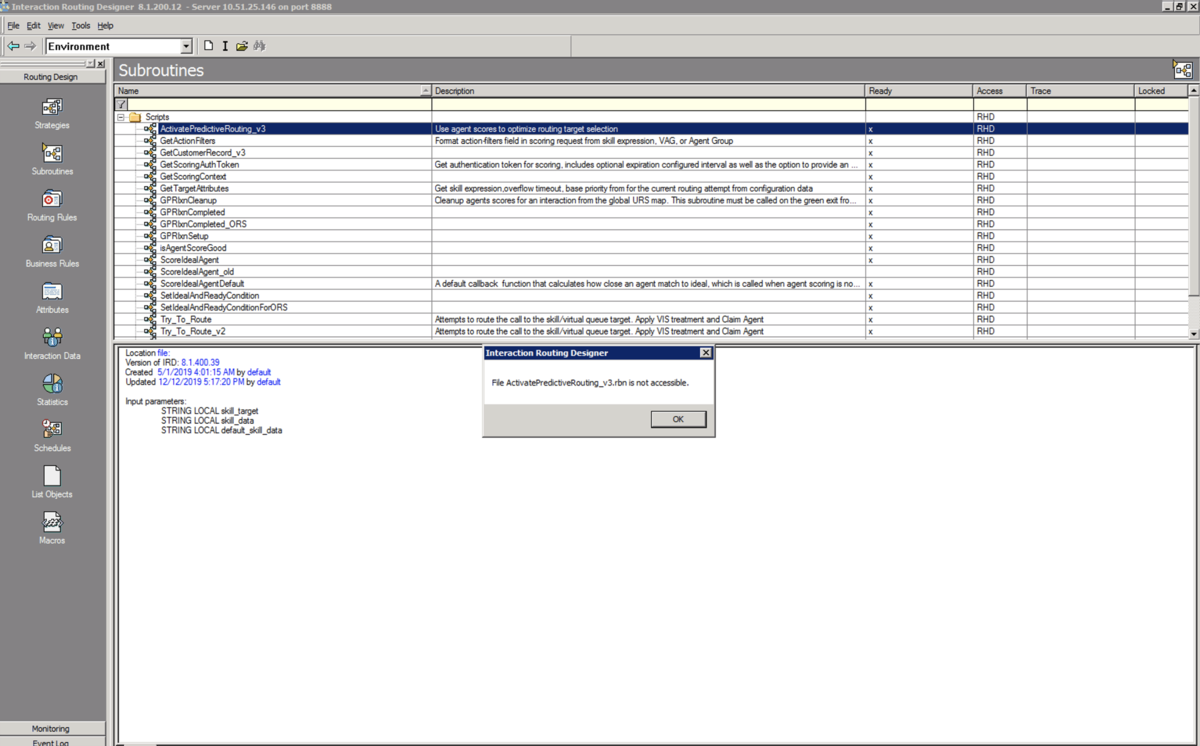Image resolution: width=1200 pixels, height=746 pixels.
Task: Click the Description filter input field
Action: [648, 104]
